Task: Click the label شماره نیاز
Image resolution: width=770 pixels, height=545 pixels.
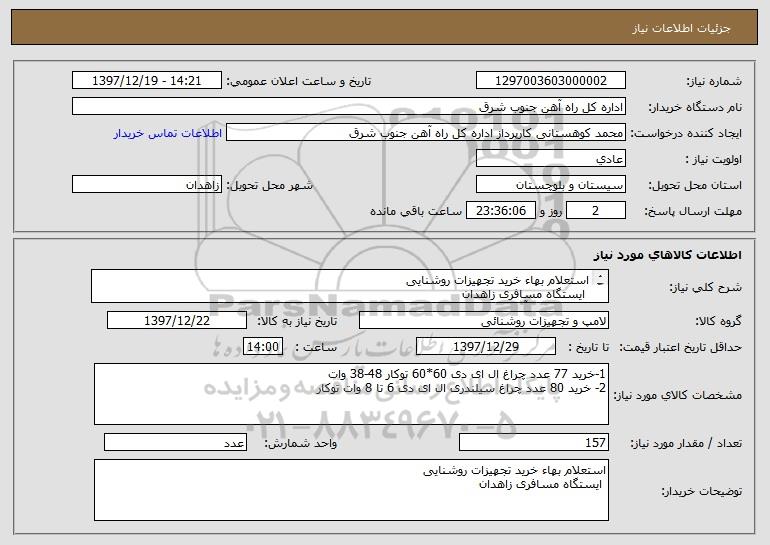Action: coord(714,81)
